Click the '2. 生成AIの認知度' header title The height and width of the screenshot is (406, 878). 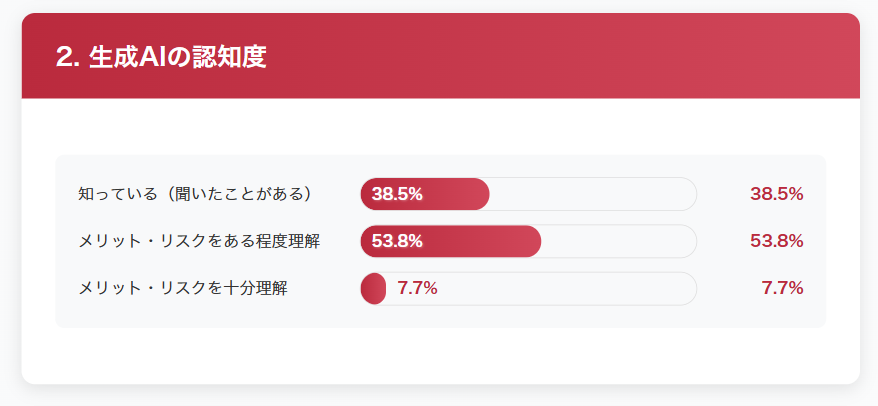coord(161,57)
